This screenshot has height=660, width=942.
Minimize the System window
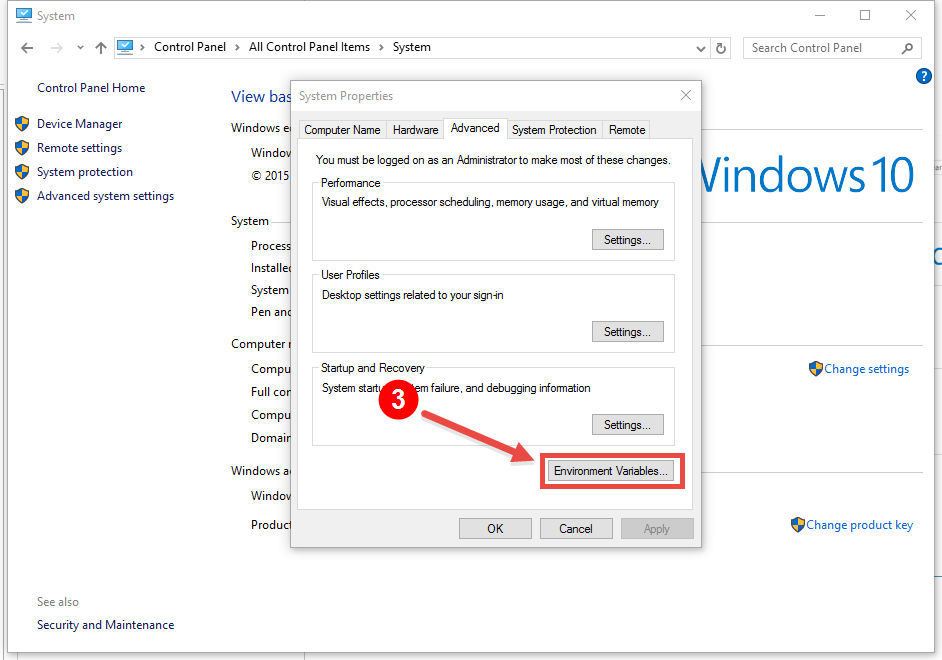click(820, 16)
